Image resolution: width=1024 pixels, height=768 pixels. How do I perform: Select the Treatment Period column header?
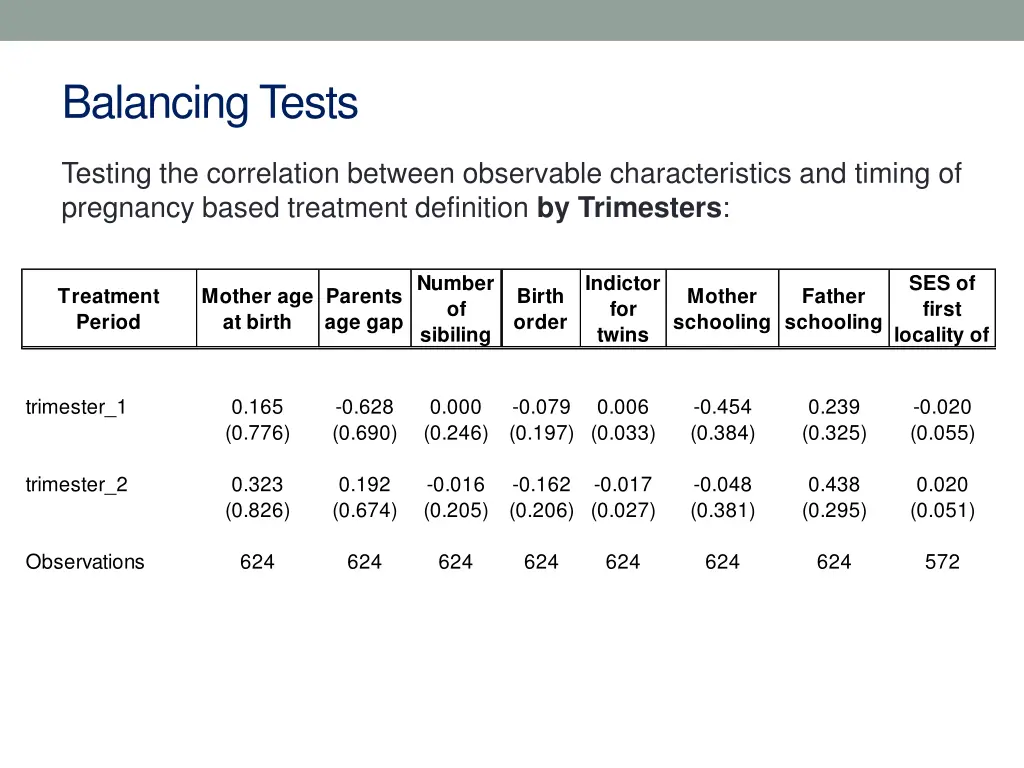pos(108,309)
